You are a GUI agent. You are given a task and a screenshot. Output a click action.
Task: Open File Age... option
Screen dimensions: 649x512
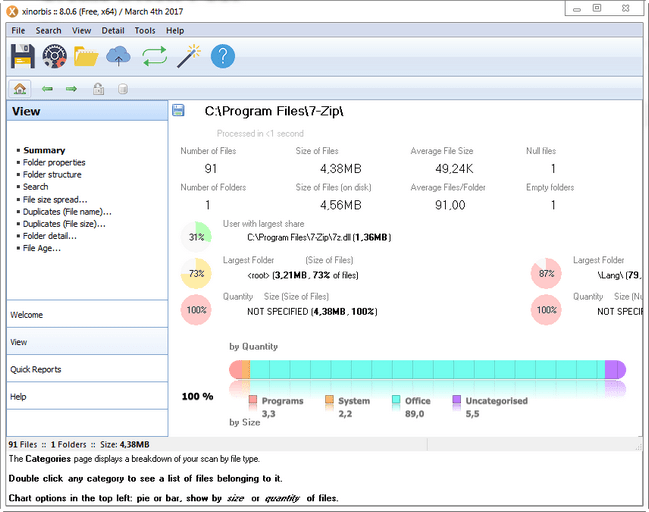42,248
